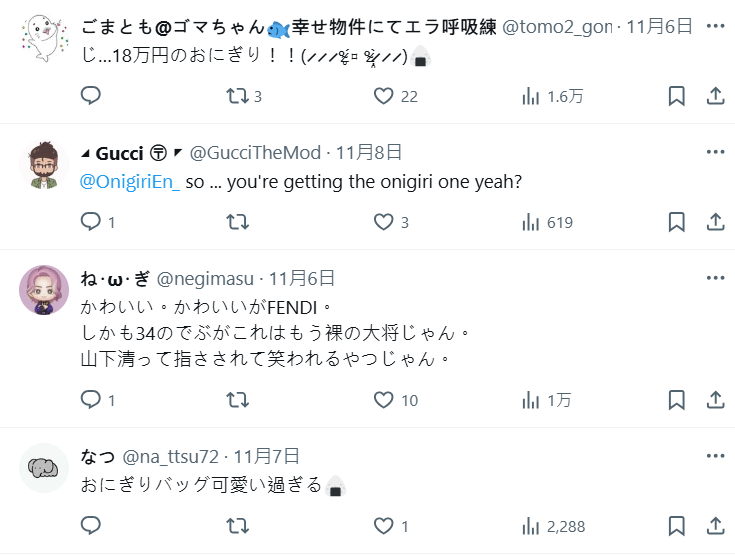Open more options on Gucci's tweet
Image resolution: width=735 pixels, height=556 pixels.
715,152
